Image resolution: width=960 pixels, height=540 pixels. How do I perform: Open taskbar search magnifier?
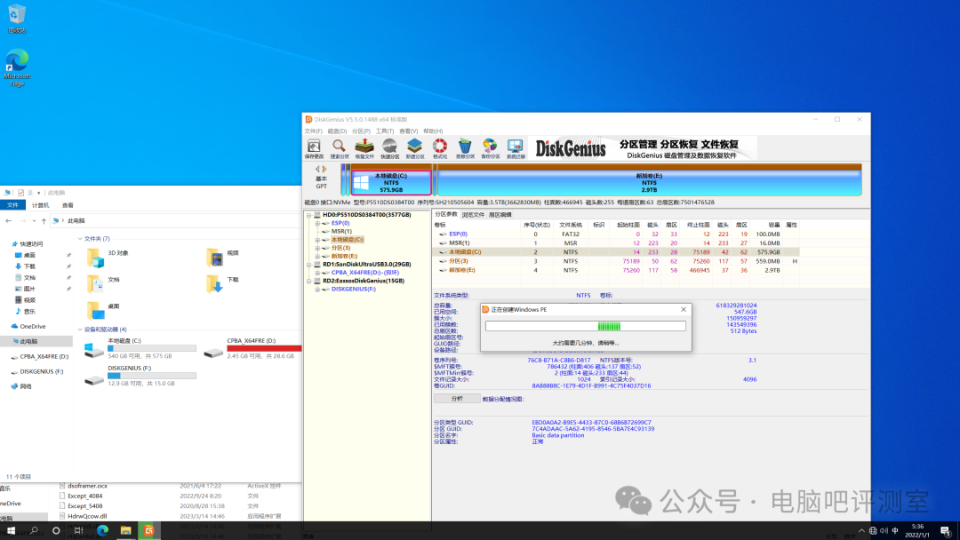[x=34, y=531]
